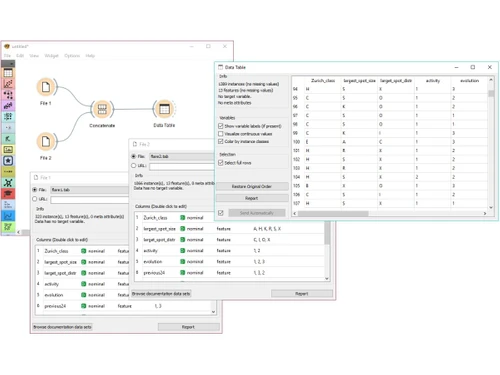Click green nominal icon for largest_spot_size in File 2
This screenshot has height=375, width=500.
(x=183, y=229)
